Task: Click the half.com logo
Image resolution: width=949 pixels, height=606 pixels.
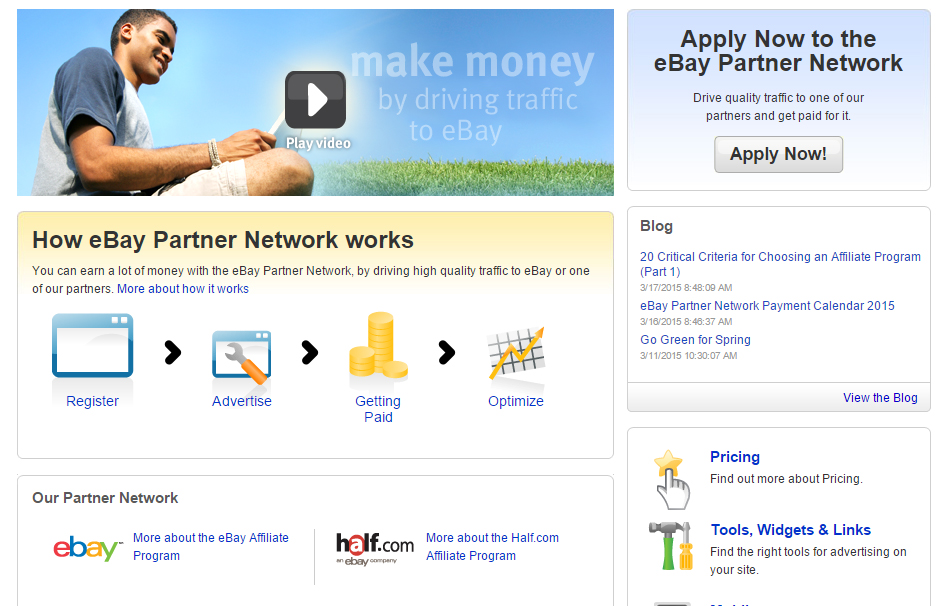Action: pyautogui.click(x=375, y=548)
